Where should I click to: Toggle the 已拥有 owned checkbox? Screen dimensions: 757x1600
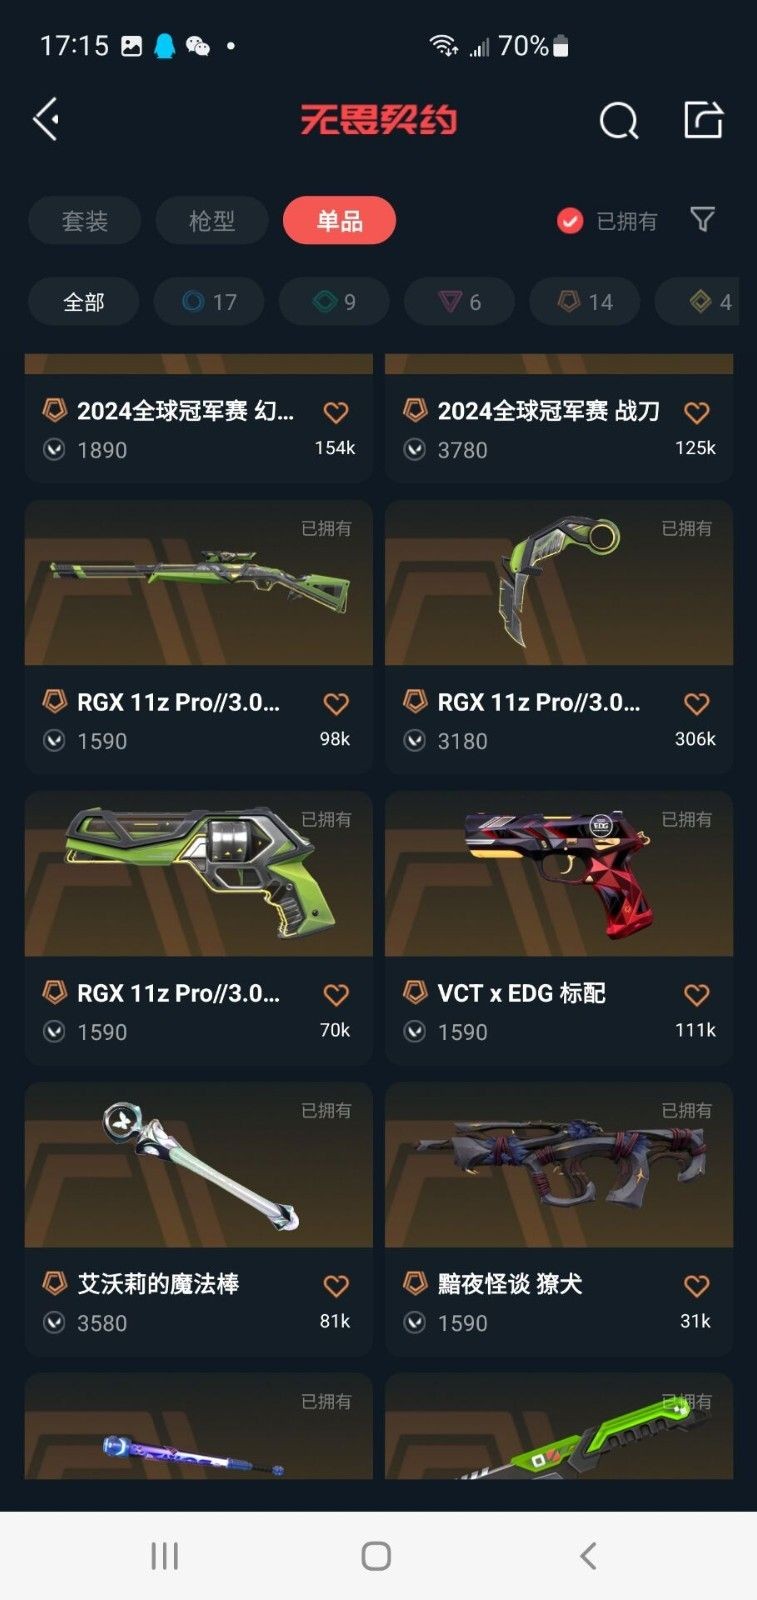click(x=570, y=221)
